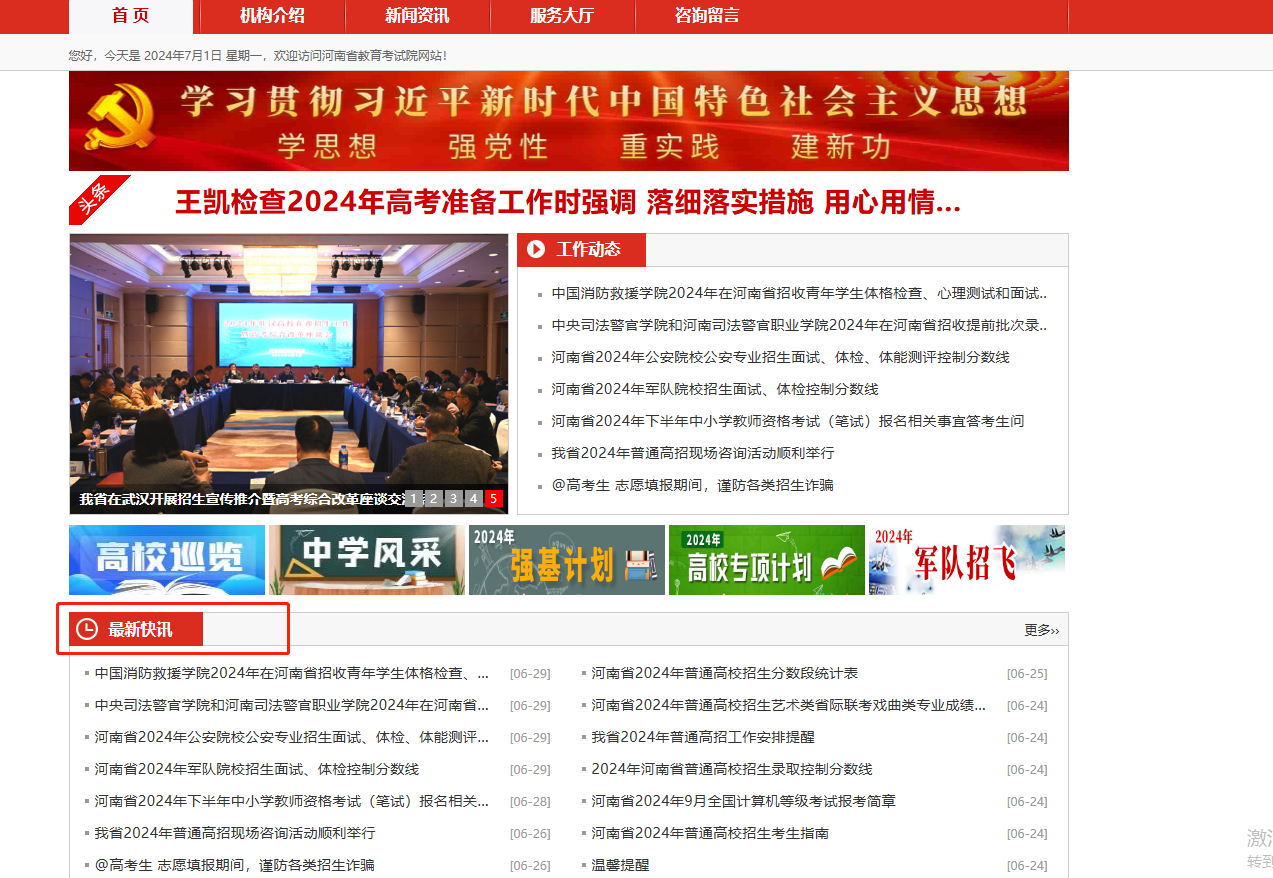The width and height of the screenshot is (1273, 878).
Task: Open the 高校巡览 banner image
Action: pos(167,560)
